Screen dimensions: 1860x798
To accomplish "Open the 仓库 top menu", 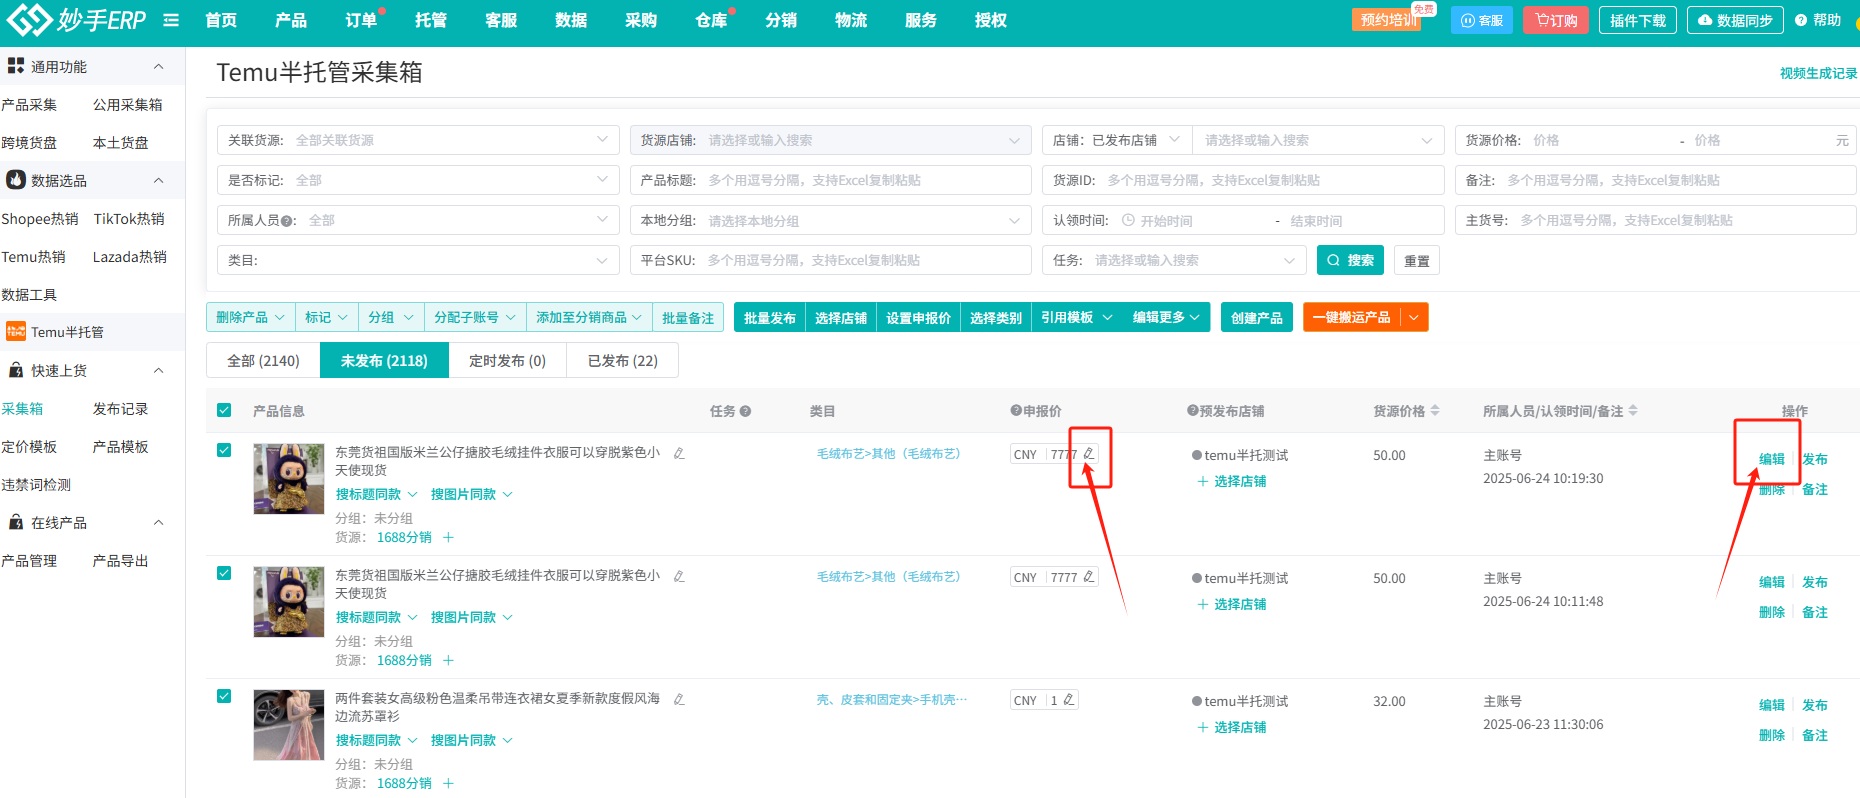I will (711, 20).
